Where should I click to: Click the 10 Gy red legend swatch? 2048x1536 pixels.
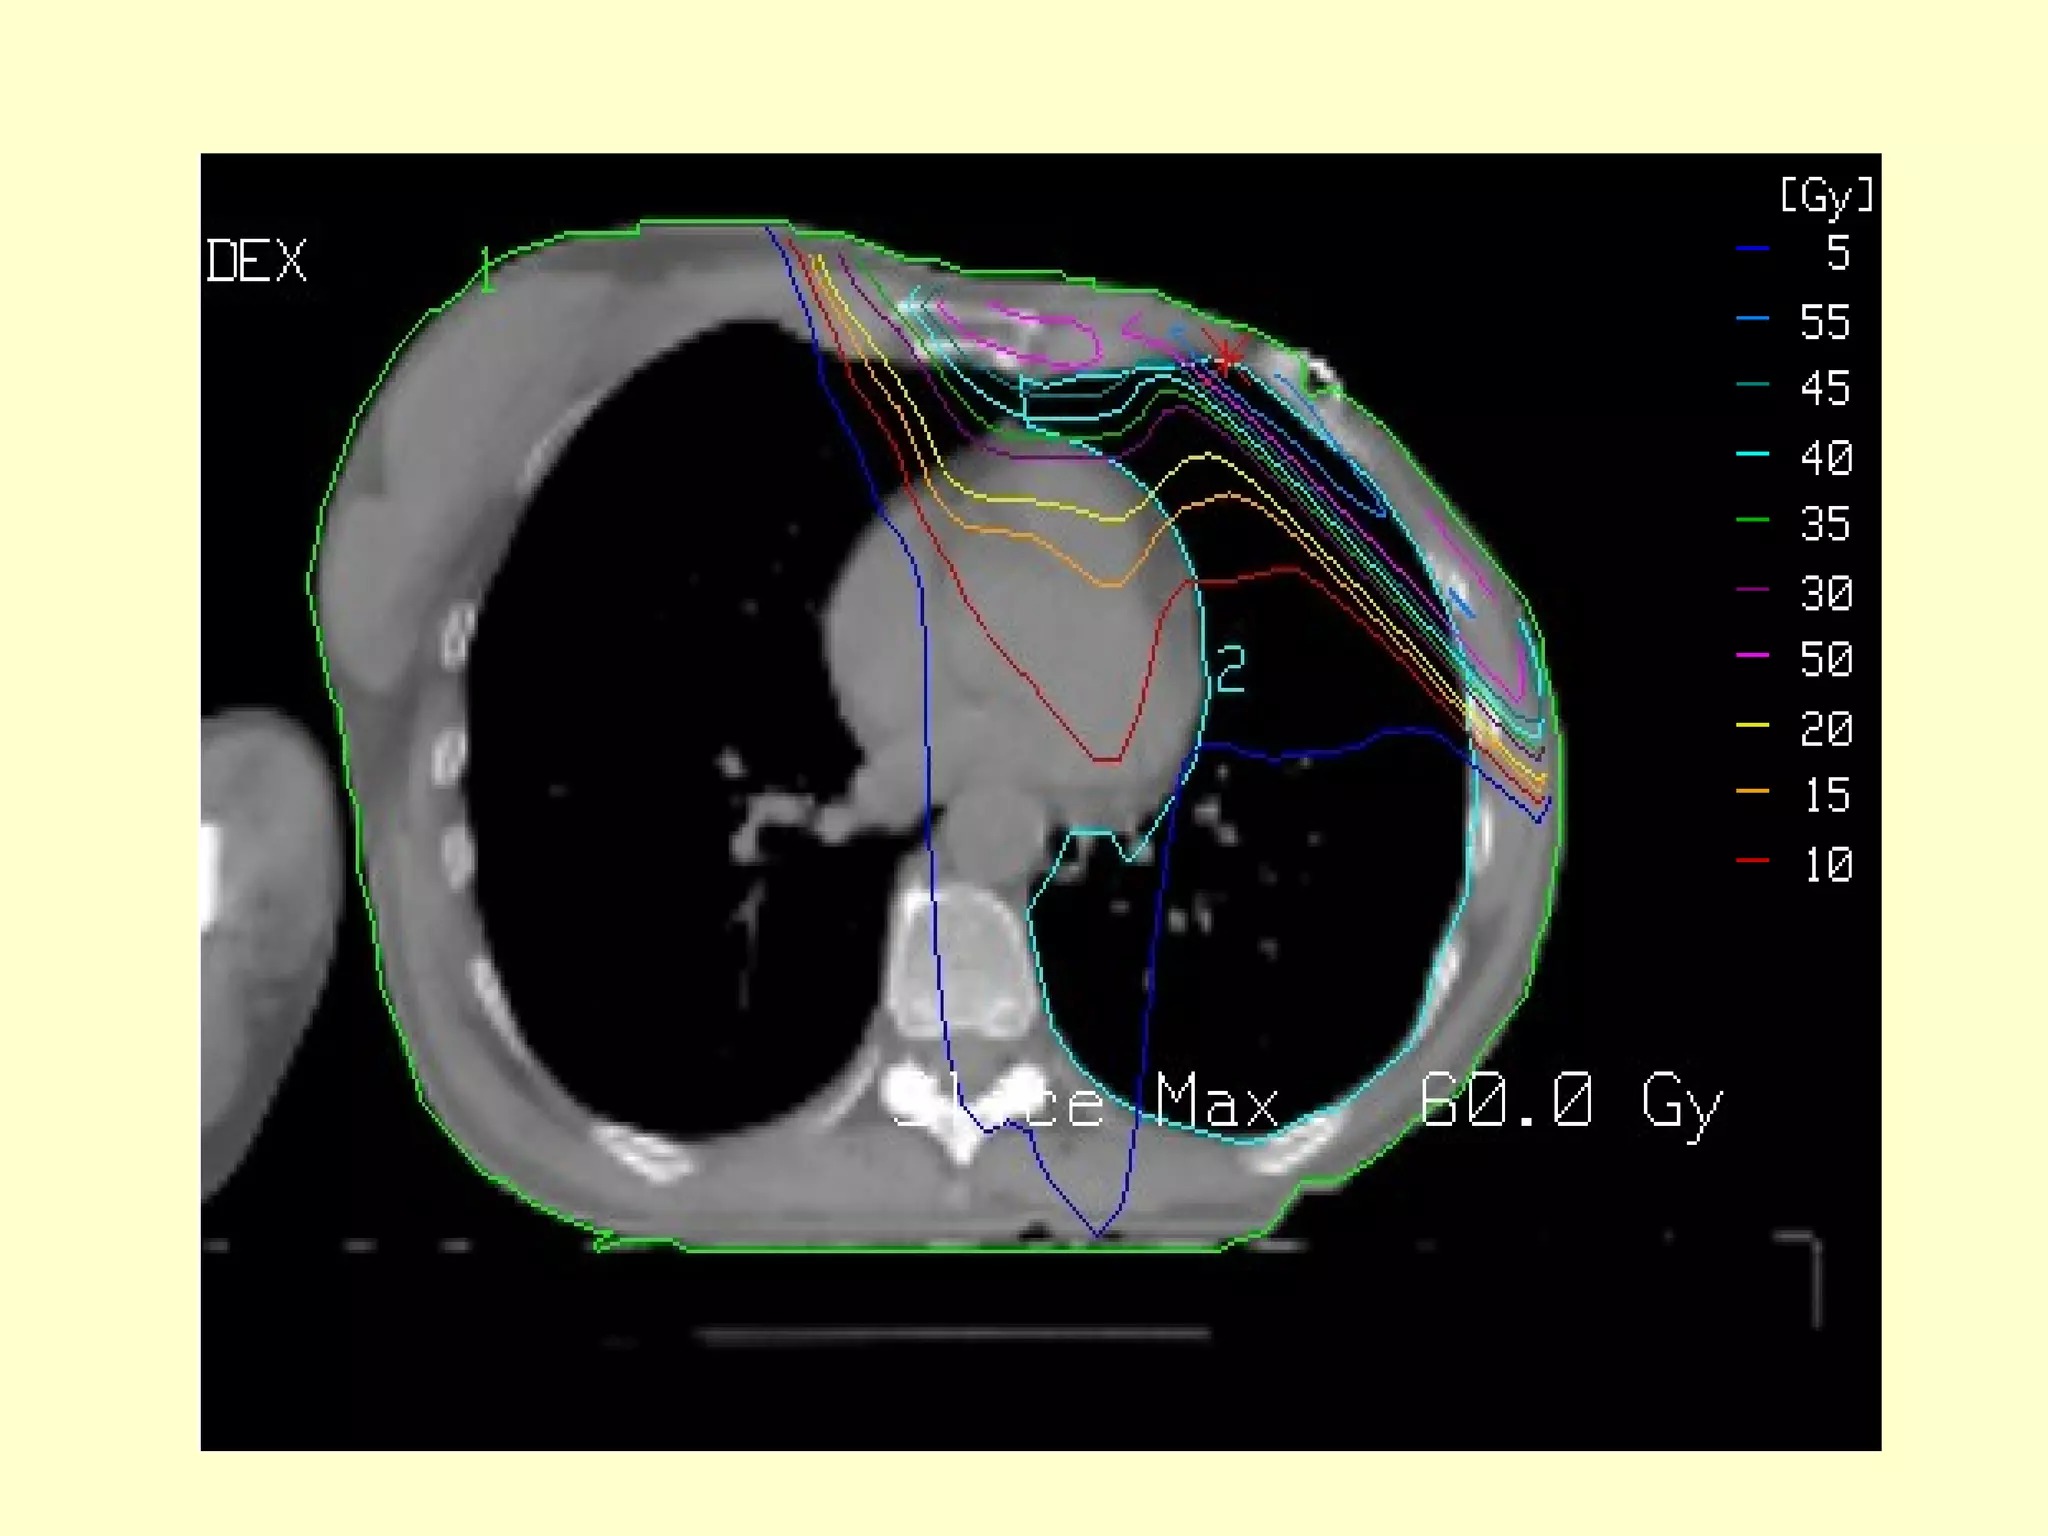coord(1753,861)
